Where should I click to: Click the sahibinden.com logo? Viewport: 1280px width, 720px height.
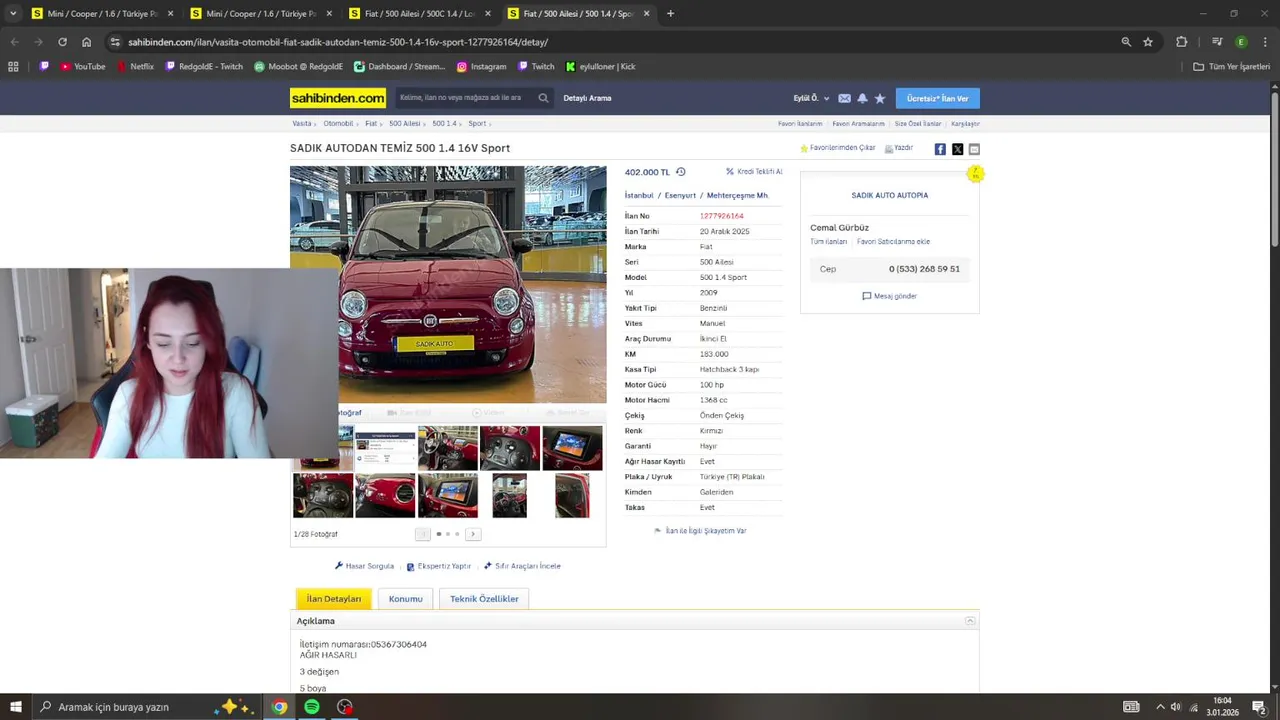(338, 98)
